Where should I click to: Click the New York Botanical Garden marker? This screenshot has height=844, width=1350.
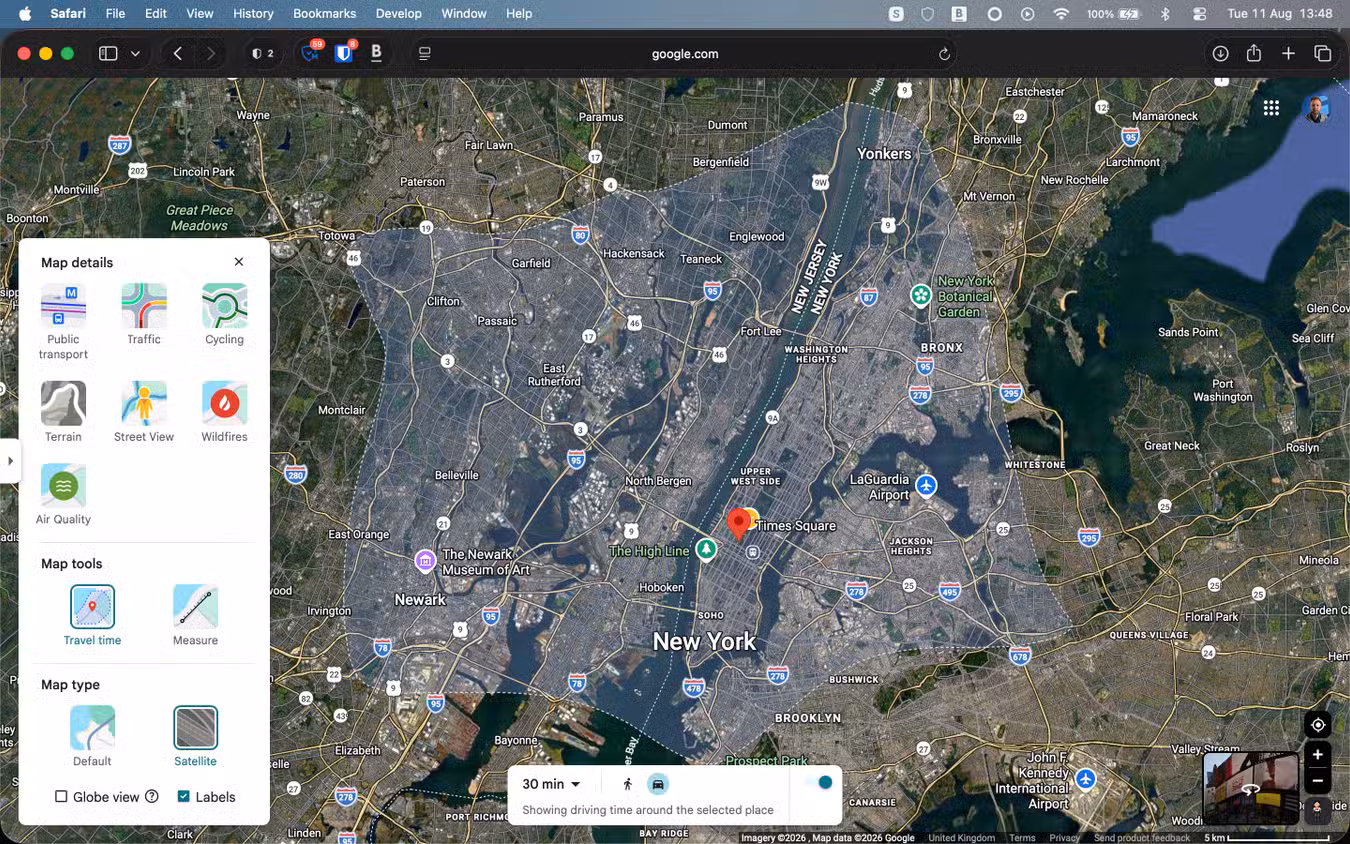coord(920,295)
